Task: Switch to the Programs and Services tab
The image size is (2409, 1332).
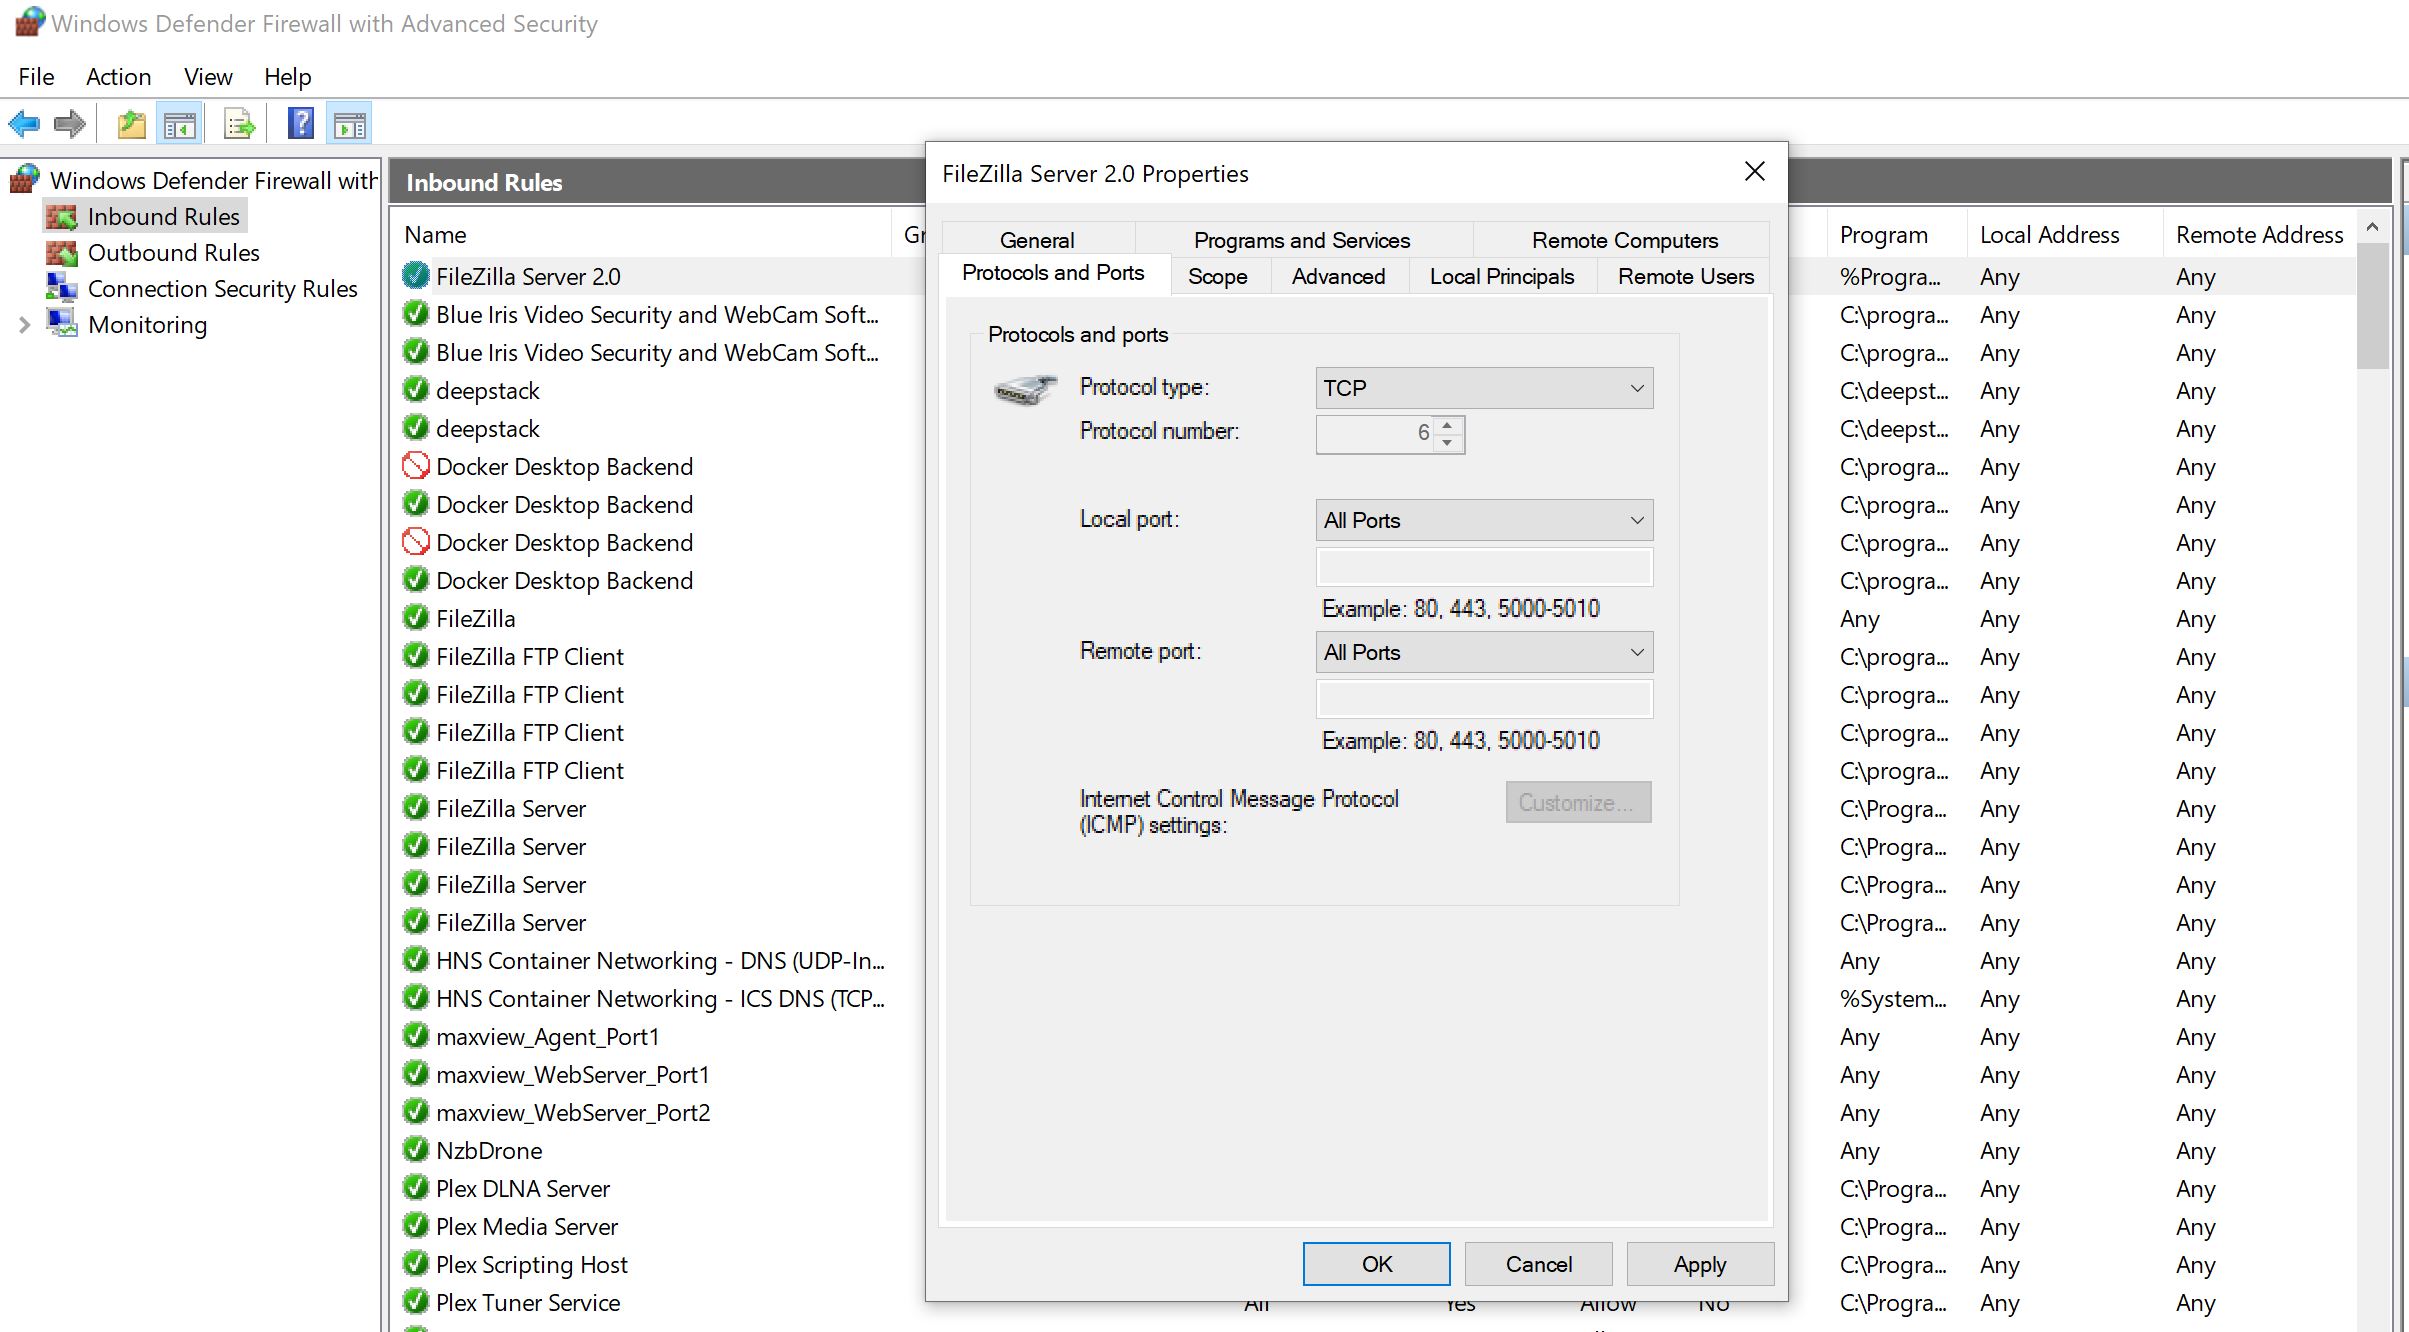Action: [1302, 240]
